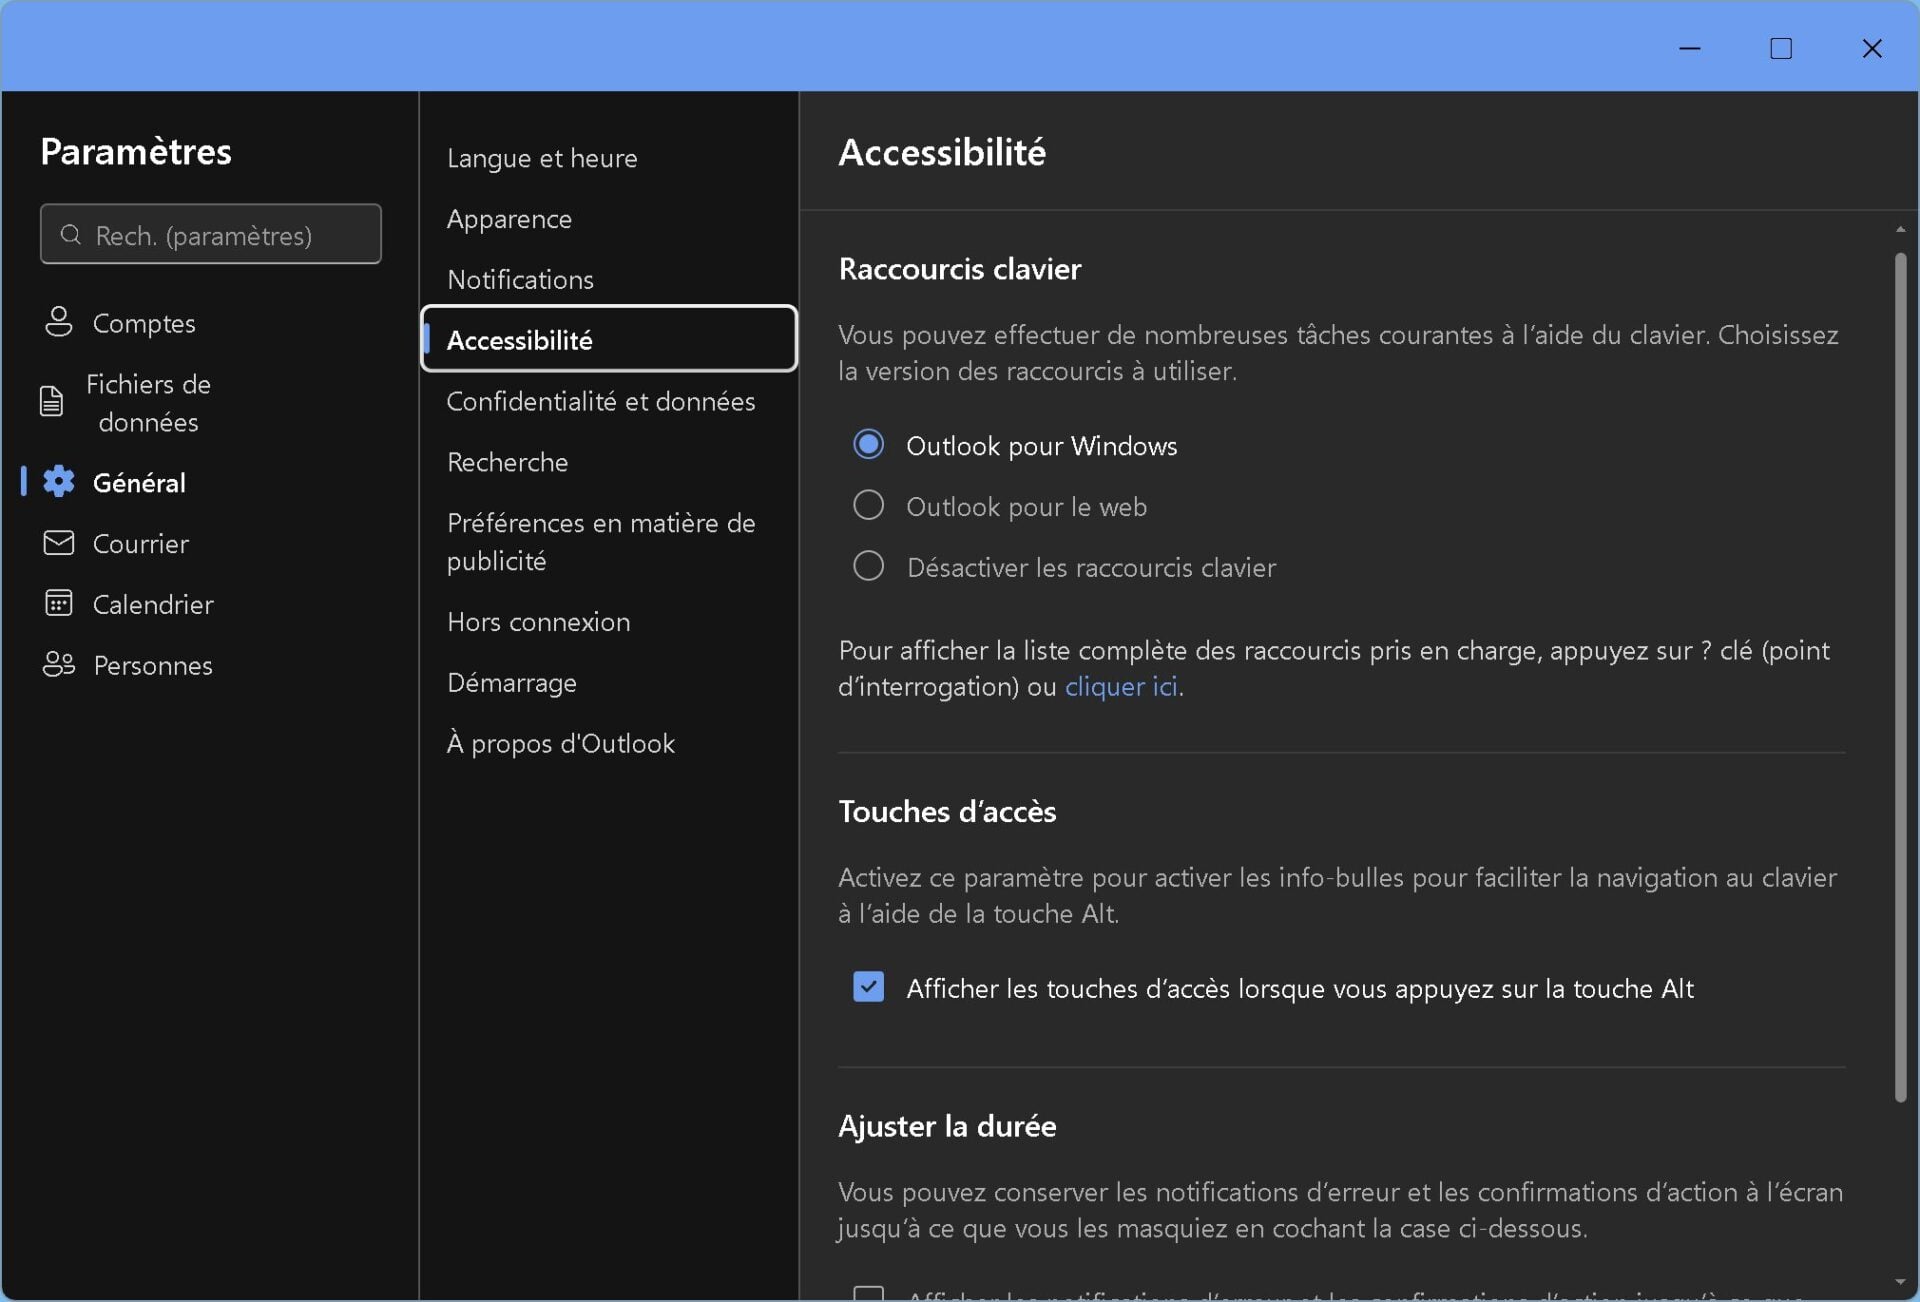Close the Paramètres window

point(1872,48)
